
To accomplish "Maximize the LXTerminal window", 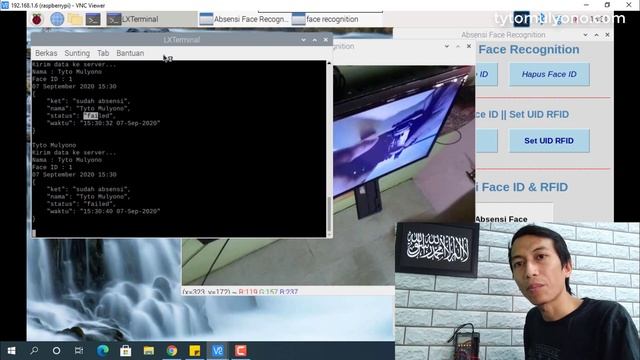I will click(314, 40).
